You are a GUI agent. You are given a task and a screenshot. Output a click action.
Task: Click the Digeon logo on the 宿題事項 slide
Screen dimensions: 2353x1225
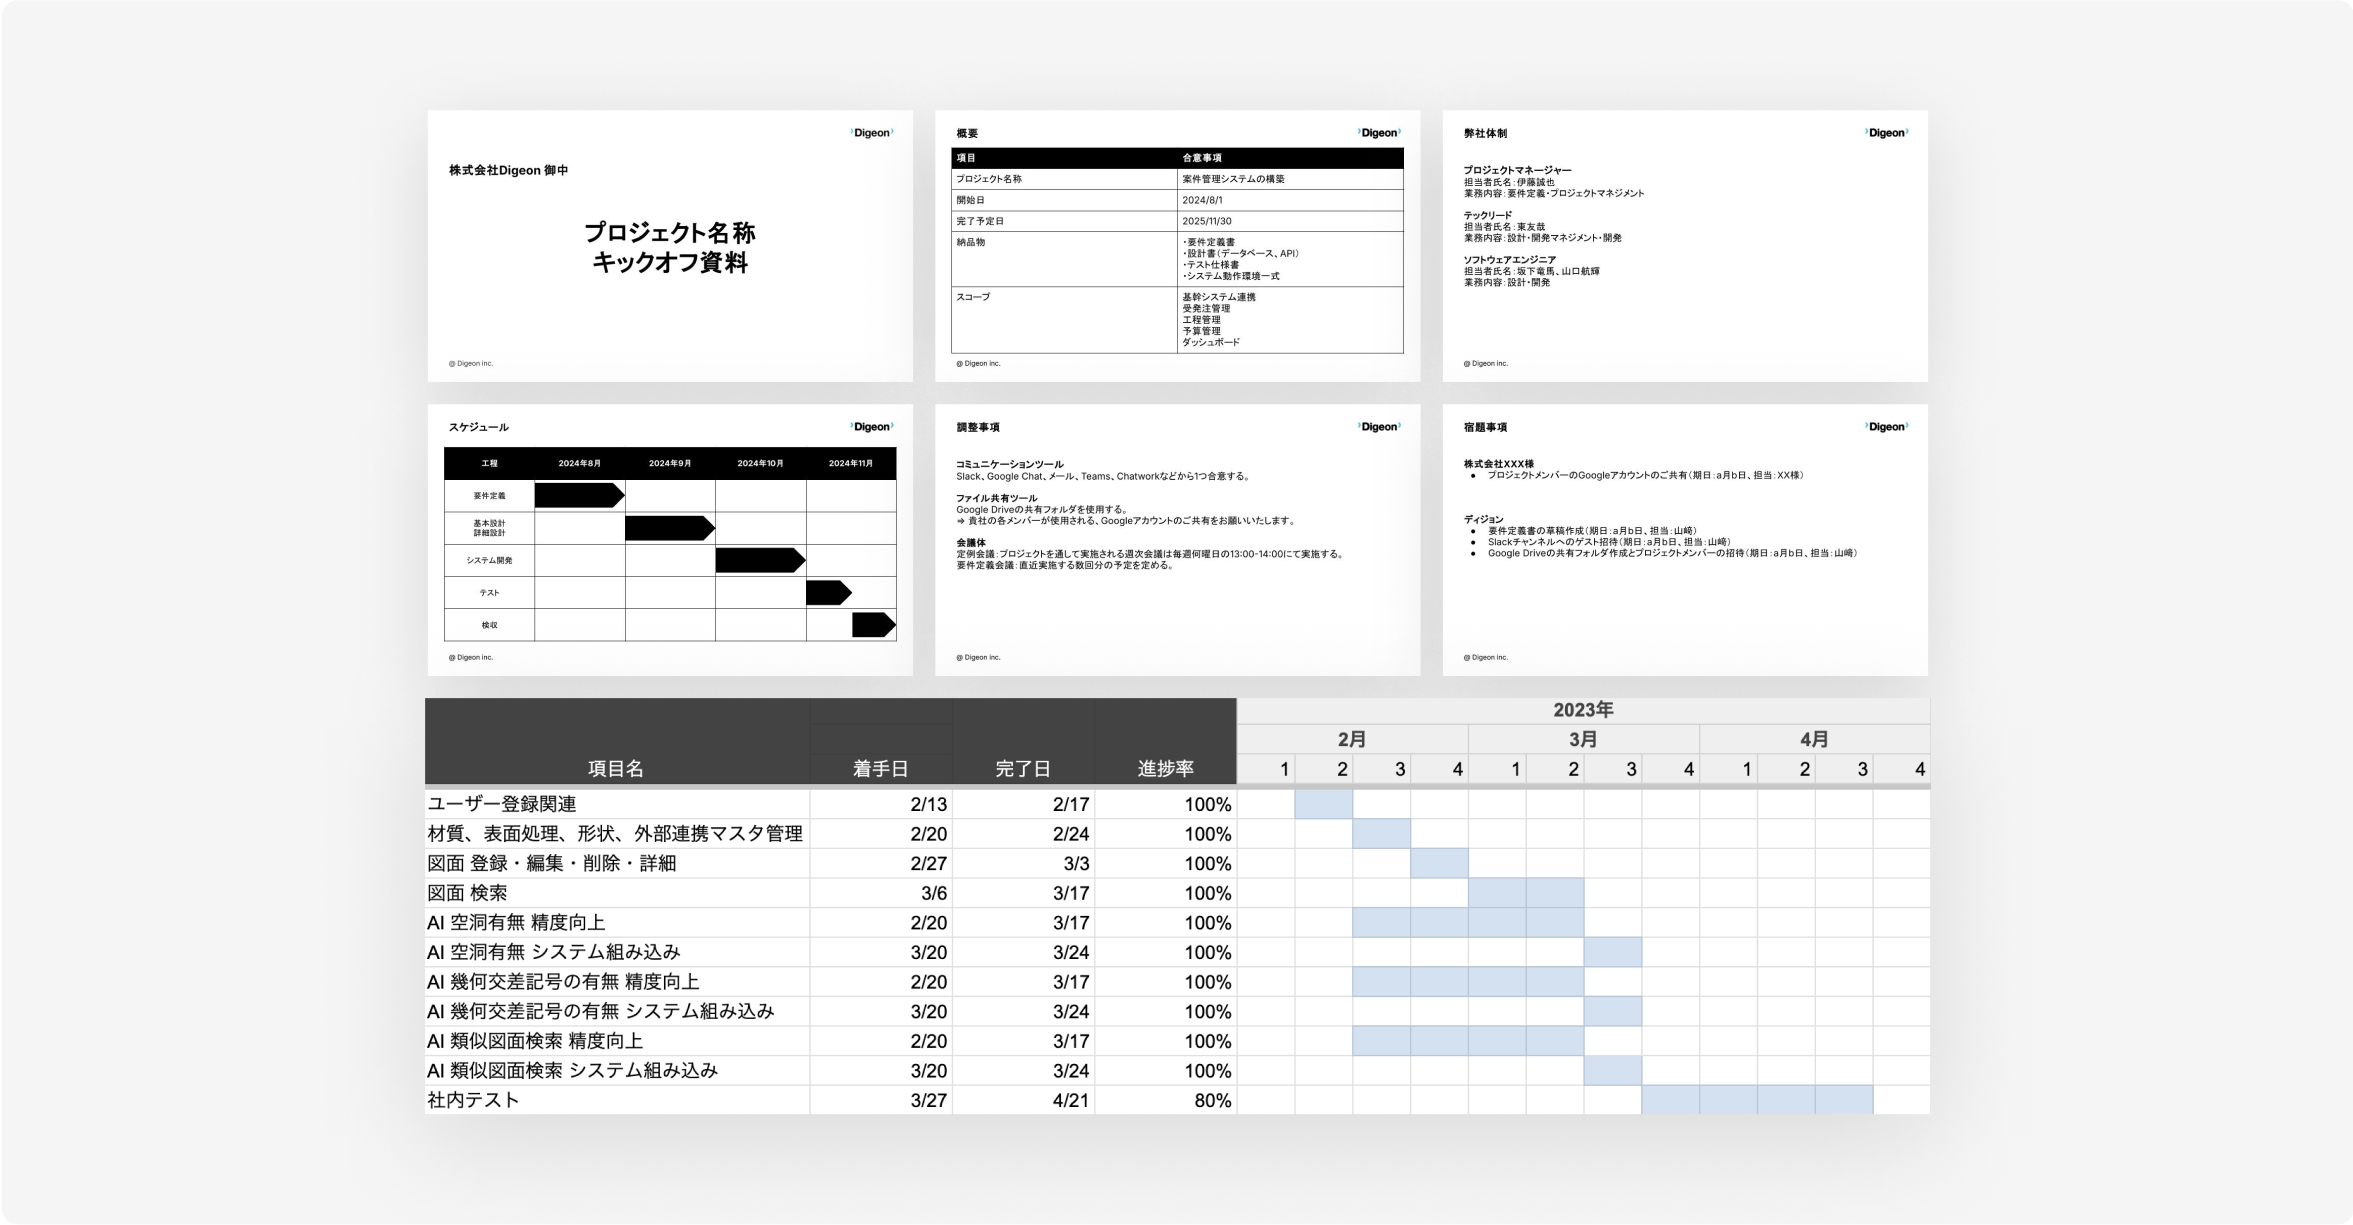(1886, 427)
